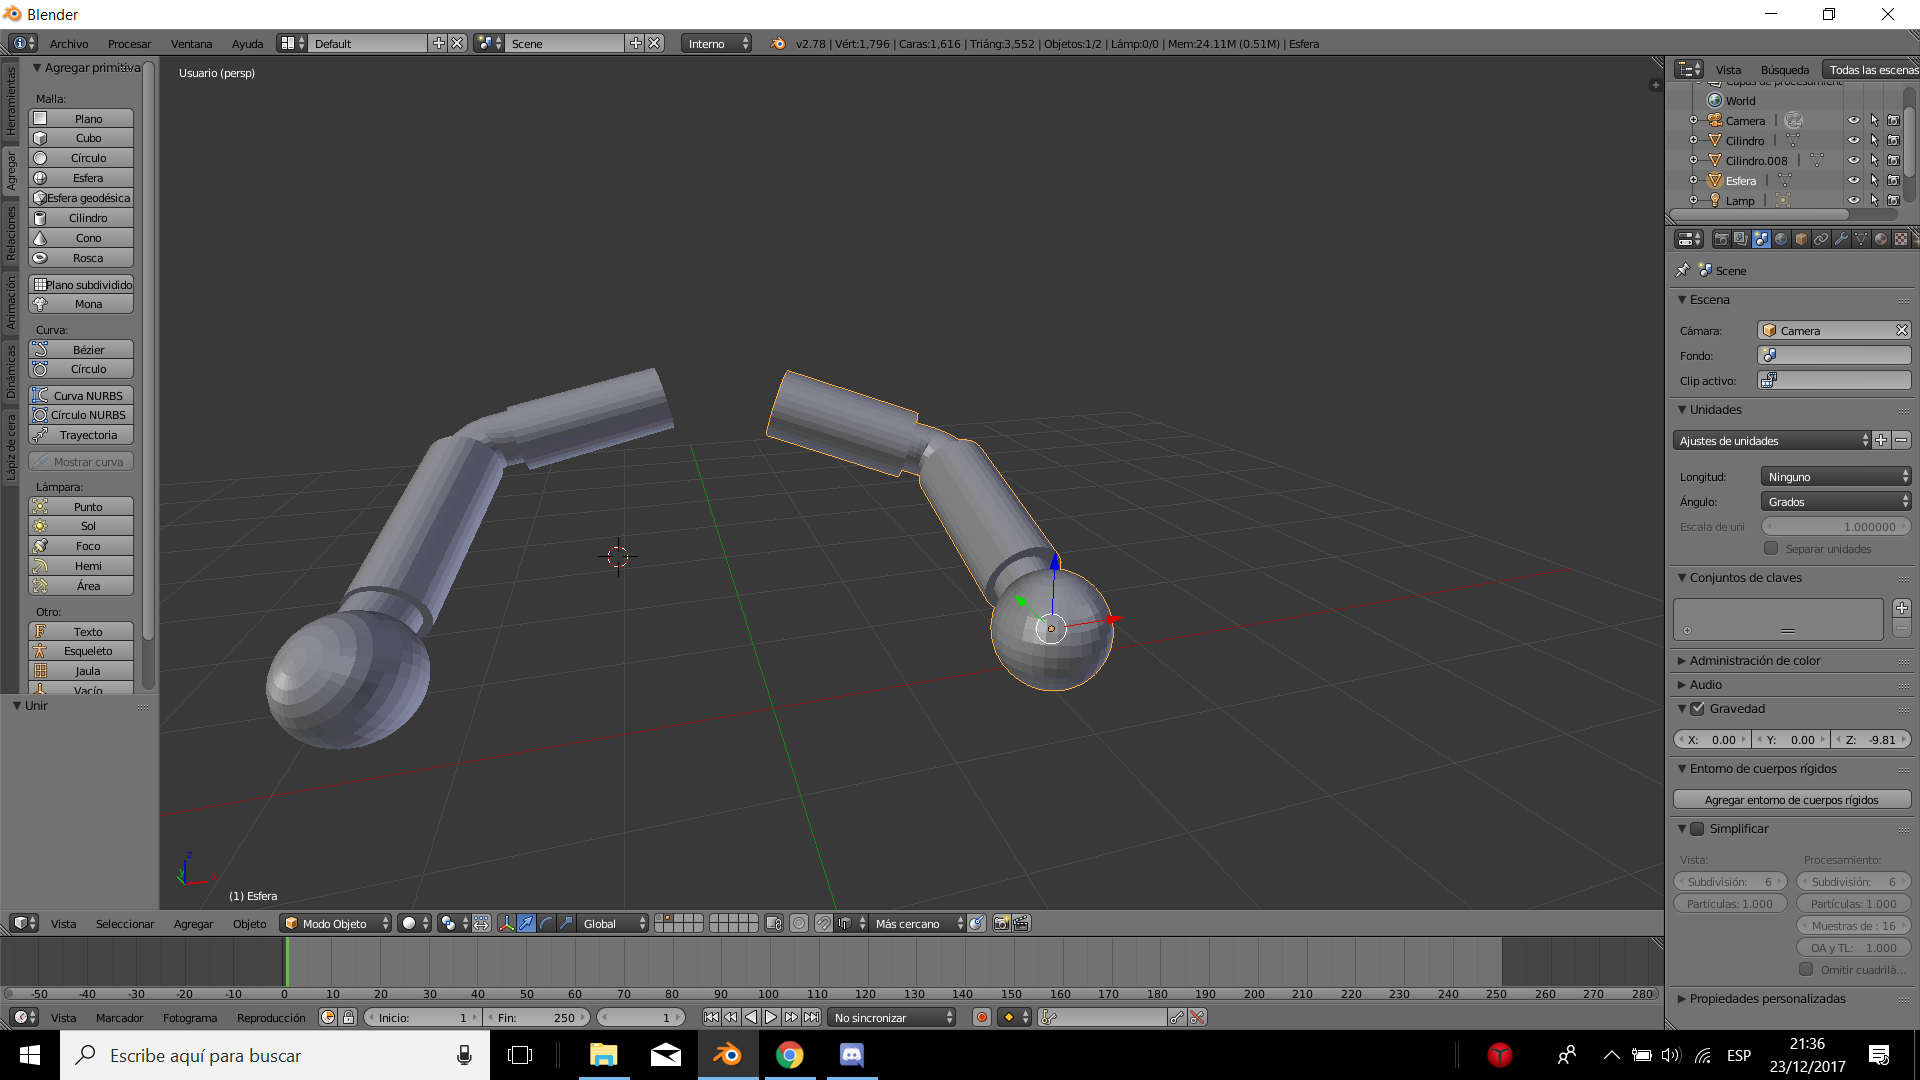Add a Bézier curve
The width and height of the screenshot is (1920, 1080).
[81, 349]
